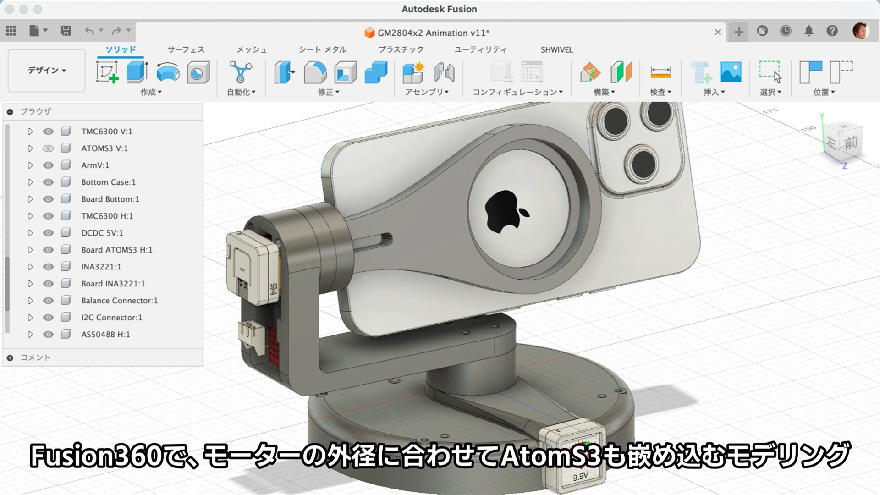Switch to the メッシュ tab
880x495 pixels.
pyautogui.click(x=251, y=49)
